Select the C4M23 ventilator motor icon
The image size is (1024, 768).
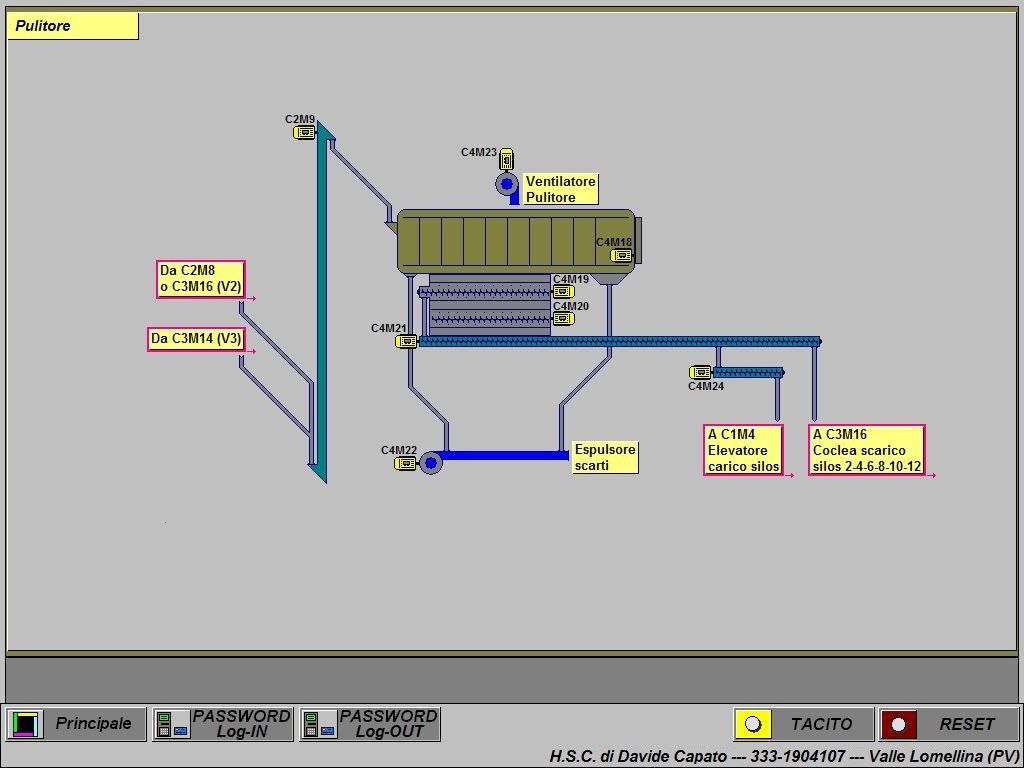506,158
